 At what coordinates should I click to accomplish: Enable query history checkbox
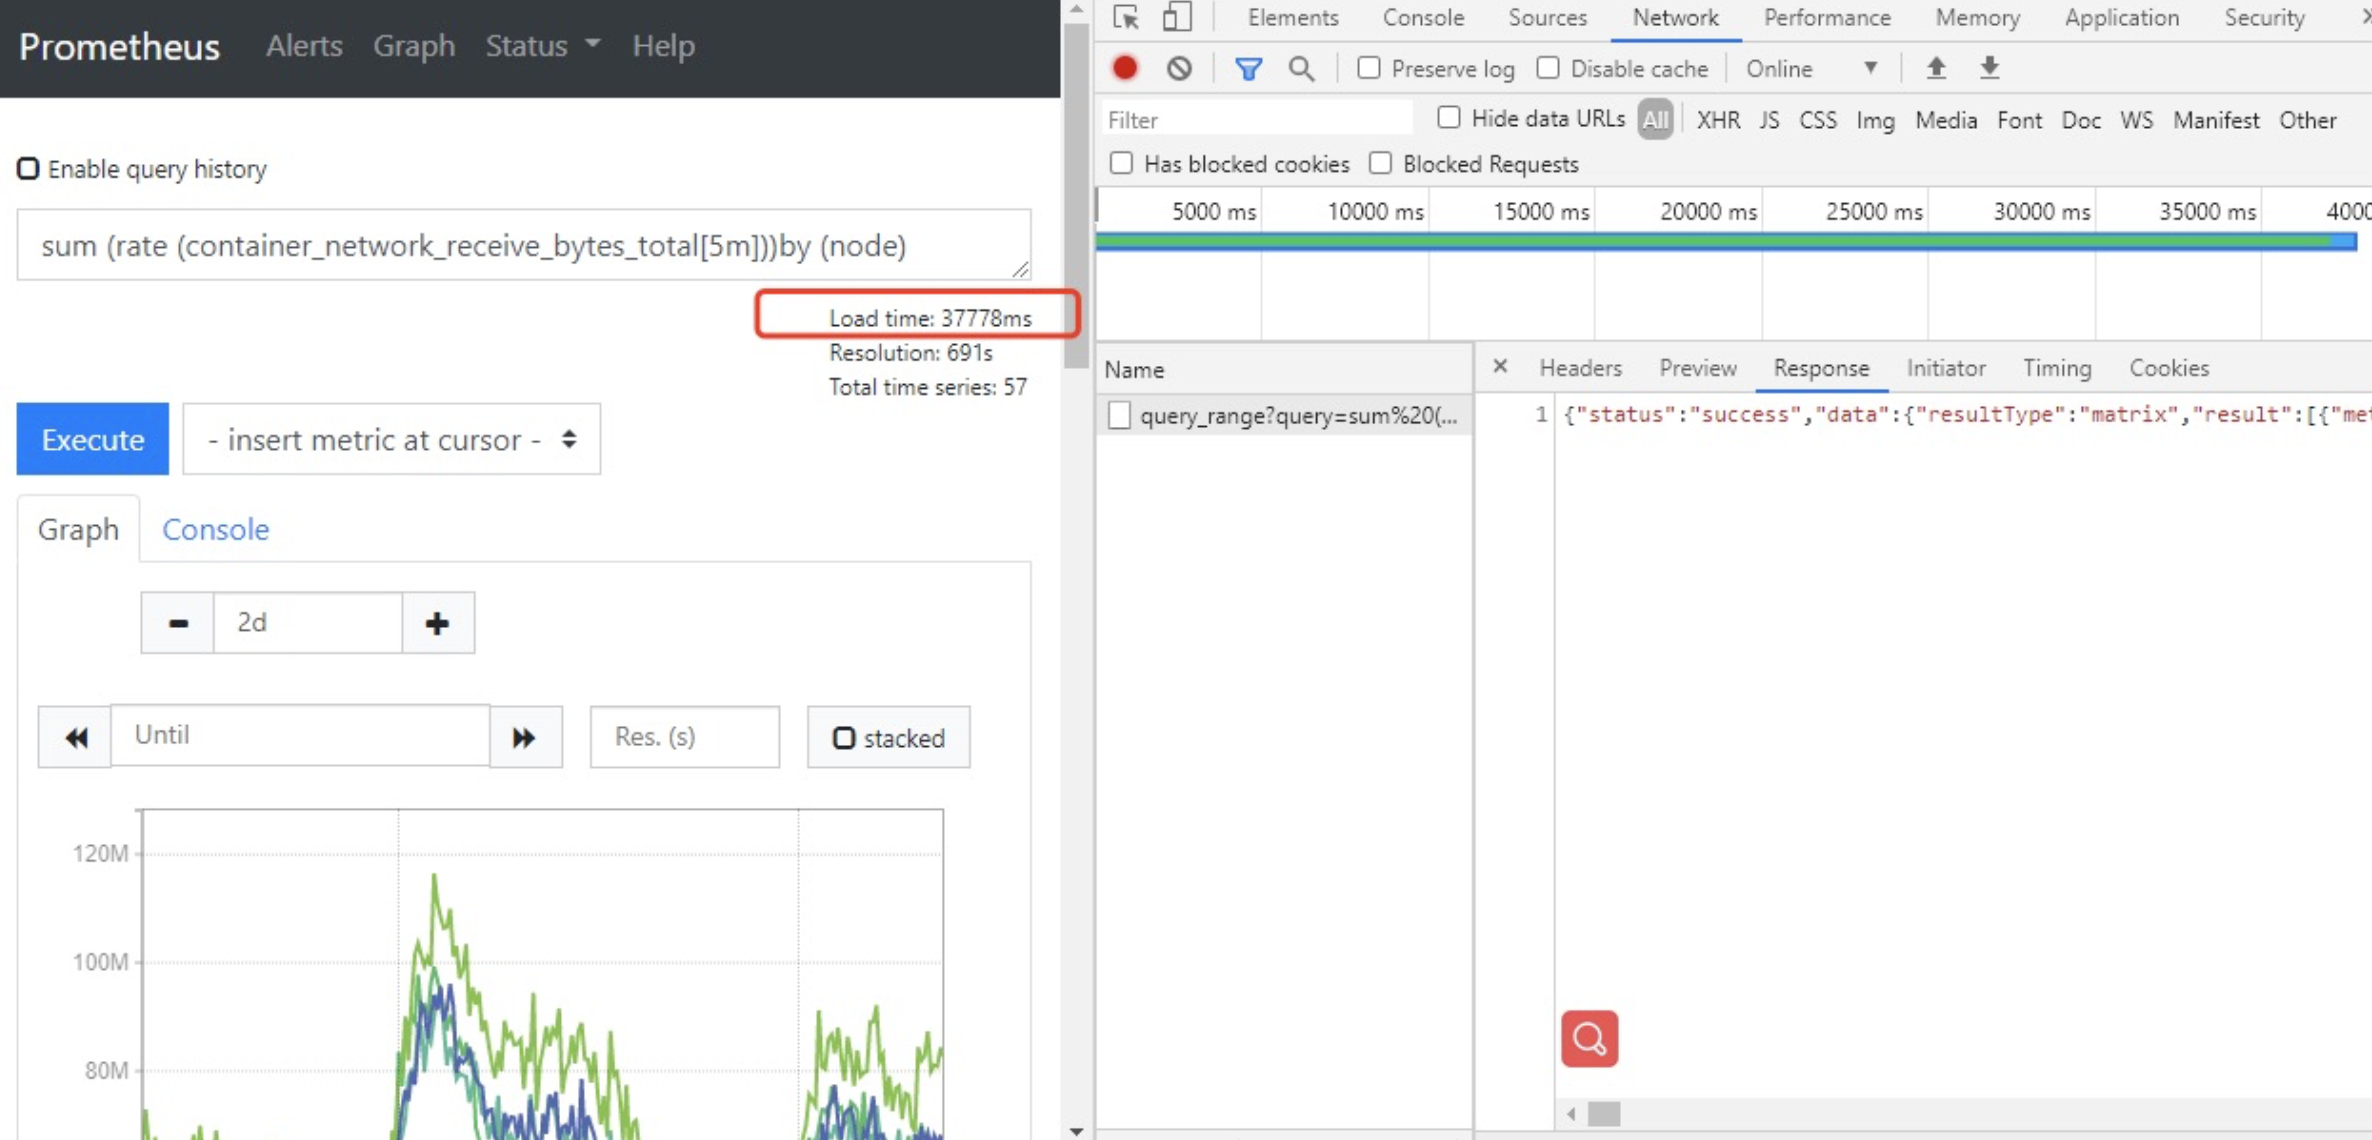point(28,168)
